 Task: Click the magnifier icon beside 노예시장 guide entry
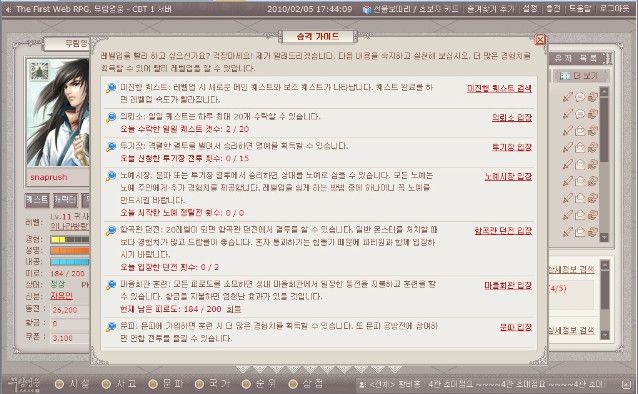tap(111, 176)
